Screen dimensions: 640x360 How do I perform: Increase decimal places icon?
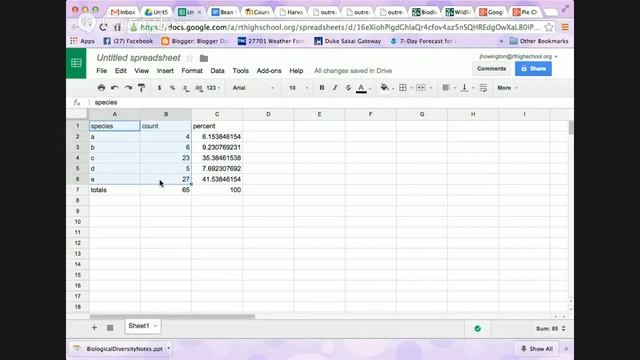199,88
